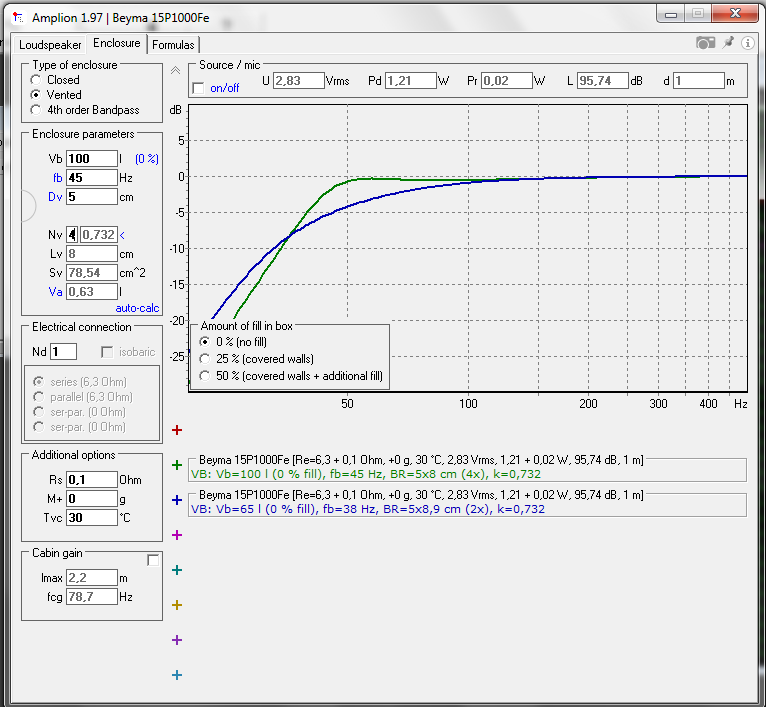Switch to the Enclosure tab
The width and height of the screenshot is (766, 707).
pyautogui.click(x=117, y=43)
